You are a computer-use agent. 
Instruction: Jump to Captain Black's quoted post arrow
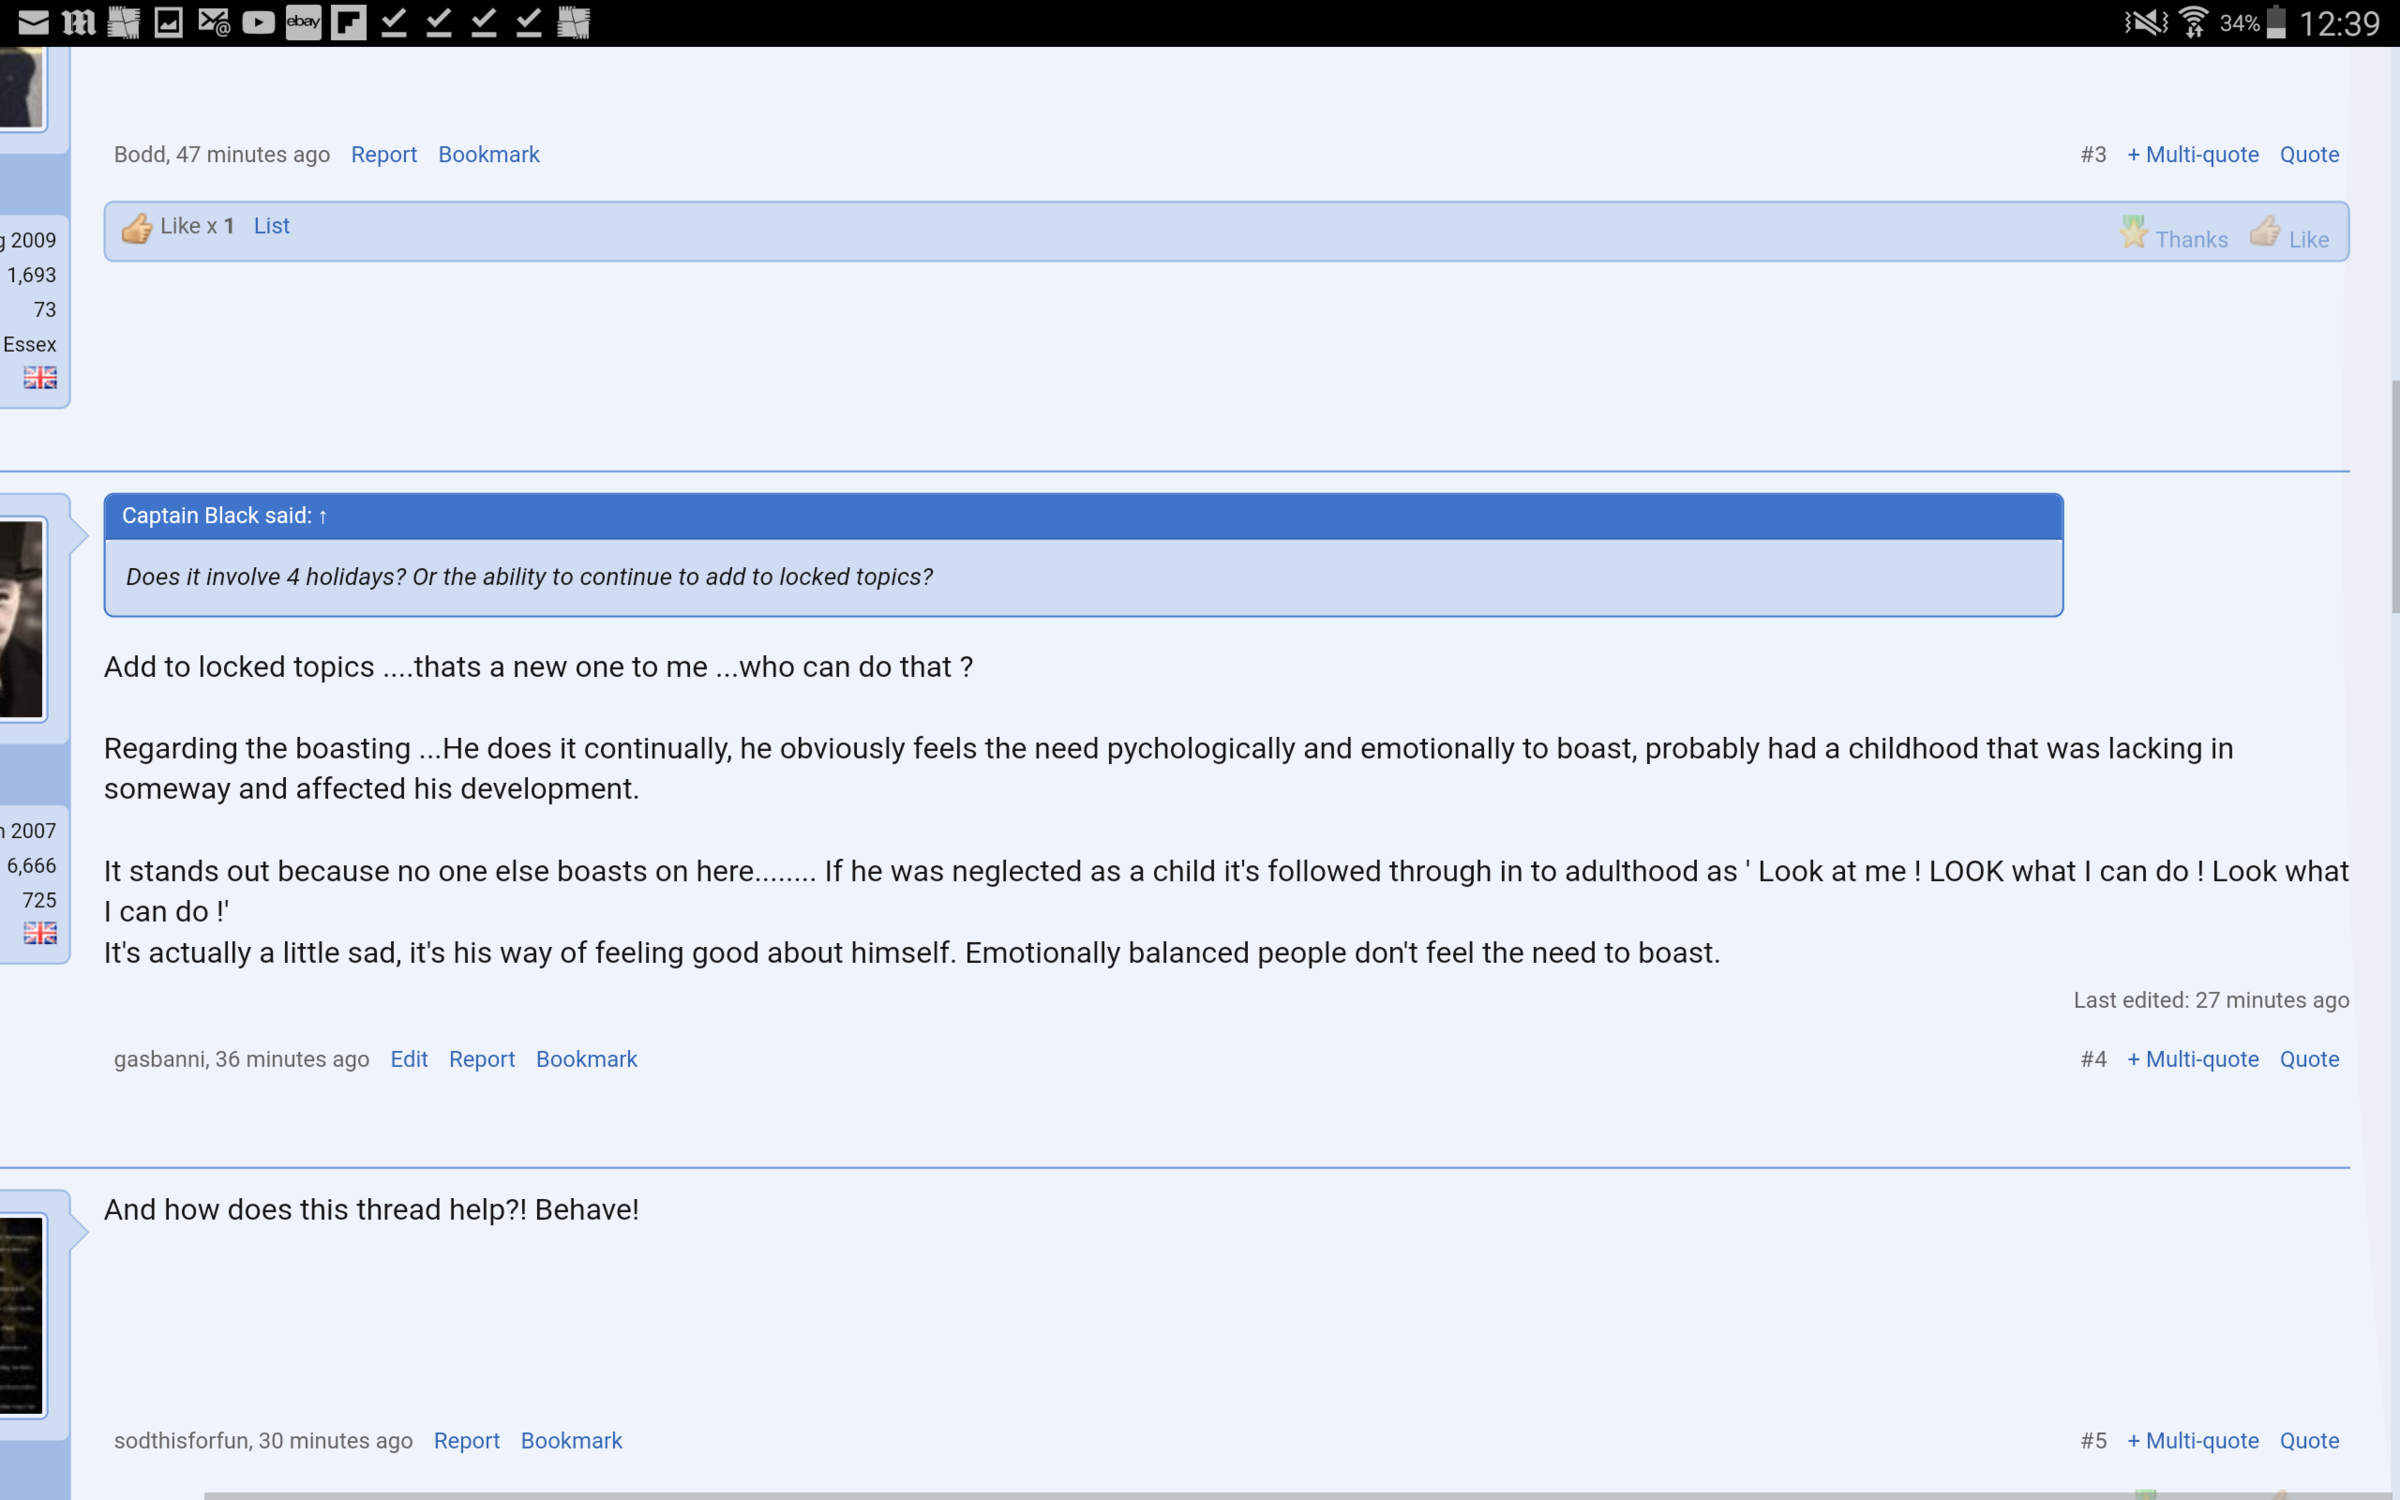tap(323, 516)
